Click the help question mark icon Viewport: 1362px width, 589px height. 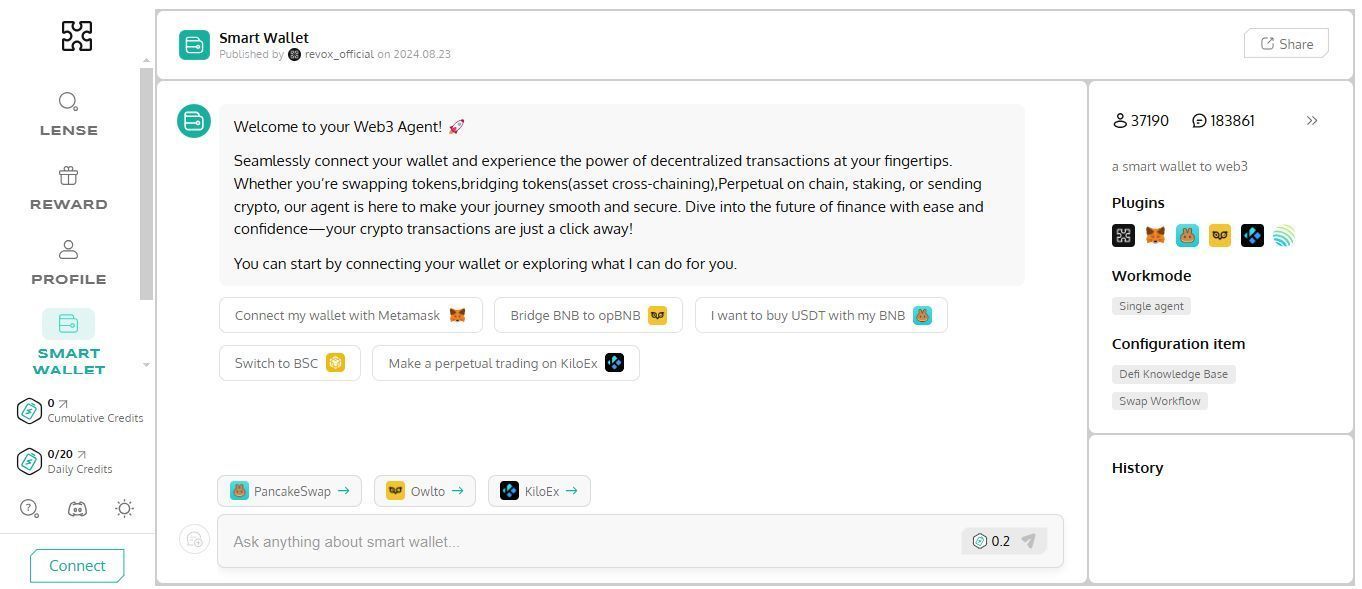coord(29,509)
